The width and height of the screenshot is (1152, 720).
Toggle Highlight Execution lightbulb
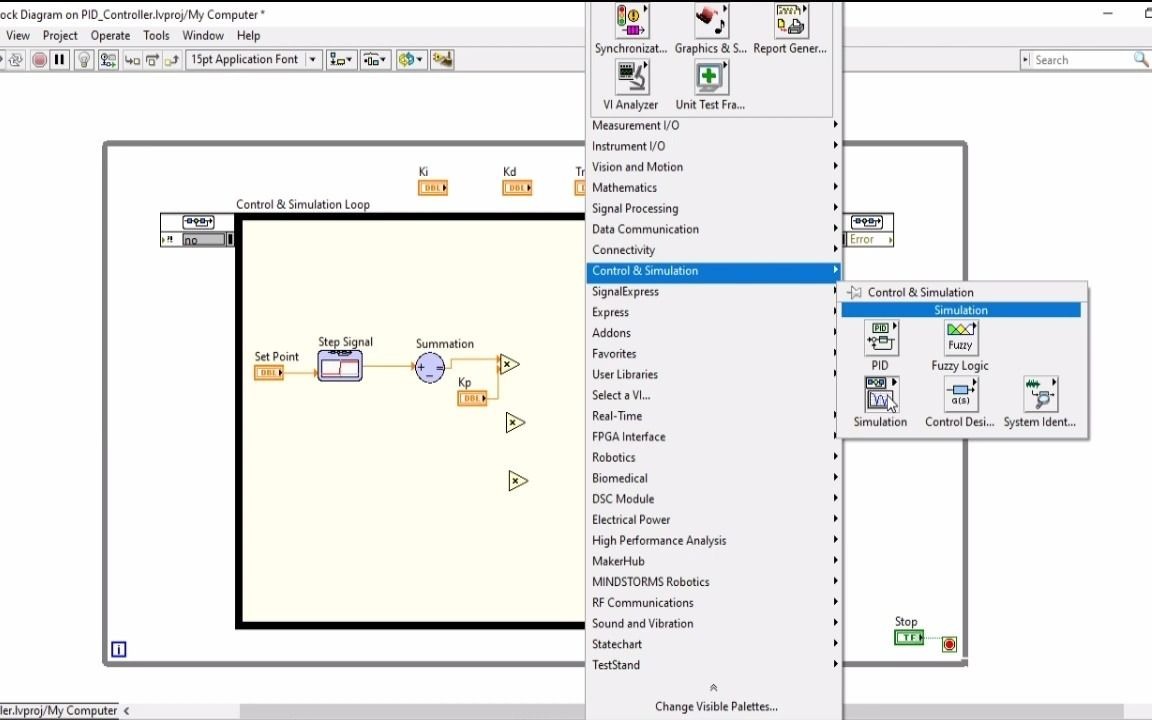(84, 59)
